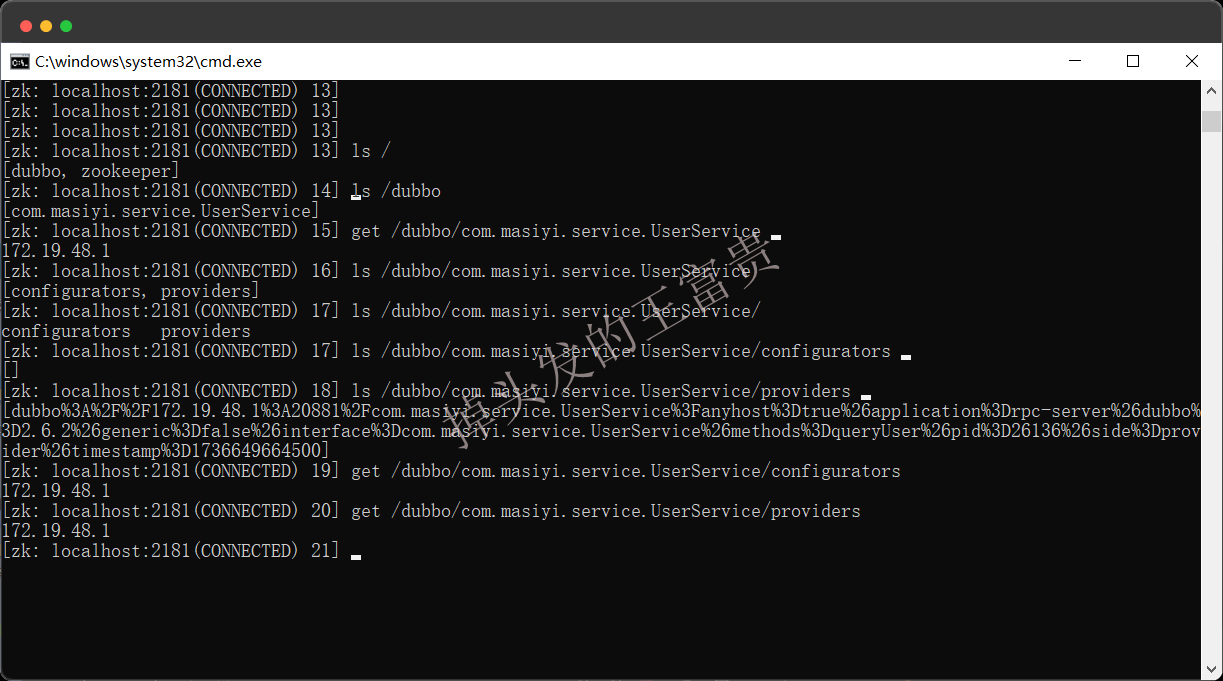Viewport: 1223px width, 681px height.
Task: Click output '[dubbo, zookeeper]'
Action: click(91, 171)
